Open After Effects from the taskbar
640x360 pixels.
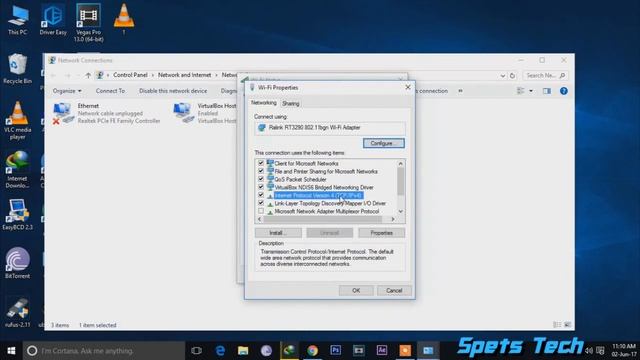coord(382,351)
